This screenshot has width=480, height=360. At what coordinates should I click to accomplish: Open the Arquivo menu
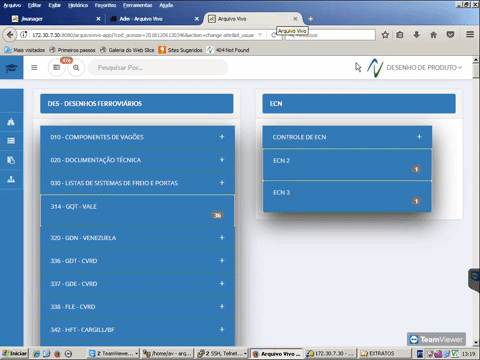12,5
